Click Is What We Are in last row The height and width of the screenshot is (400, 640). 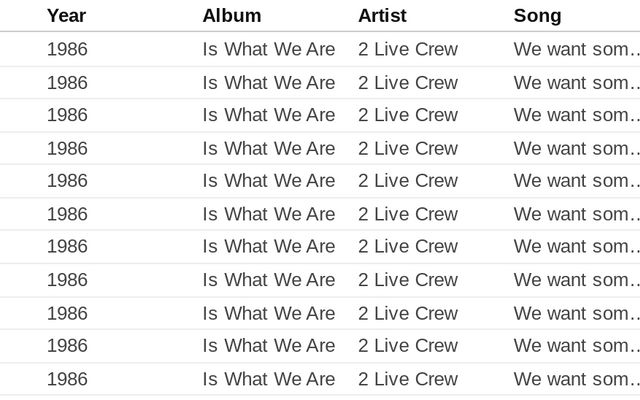pyautogui.click(x=269, y=379)
